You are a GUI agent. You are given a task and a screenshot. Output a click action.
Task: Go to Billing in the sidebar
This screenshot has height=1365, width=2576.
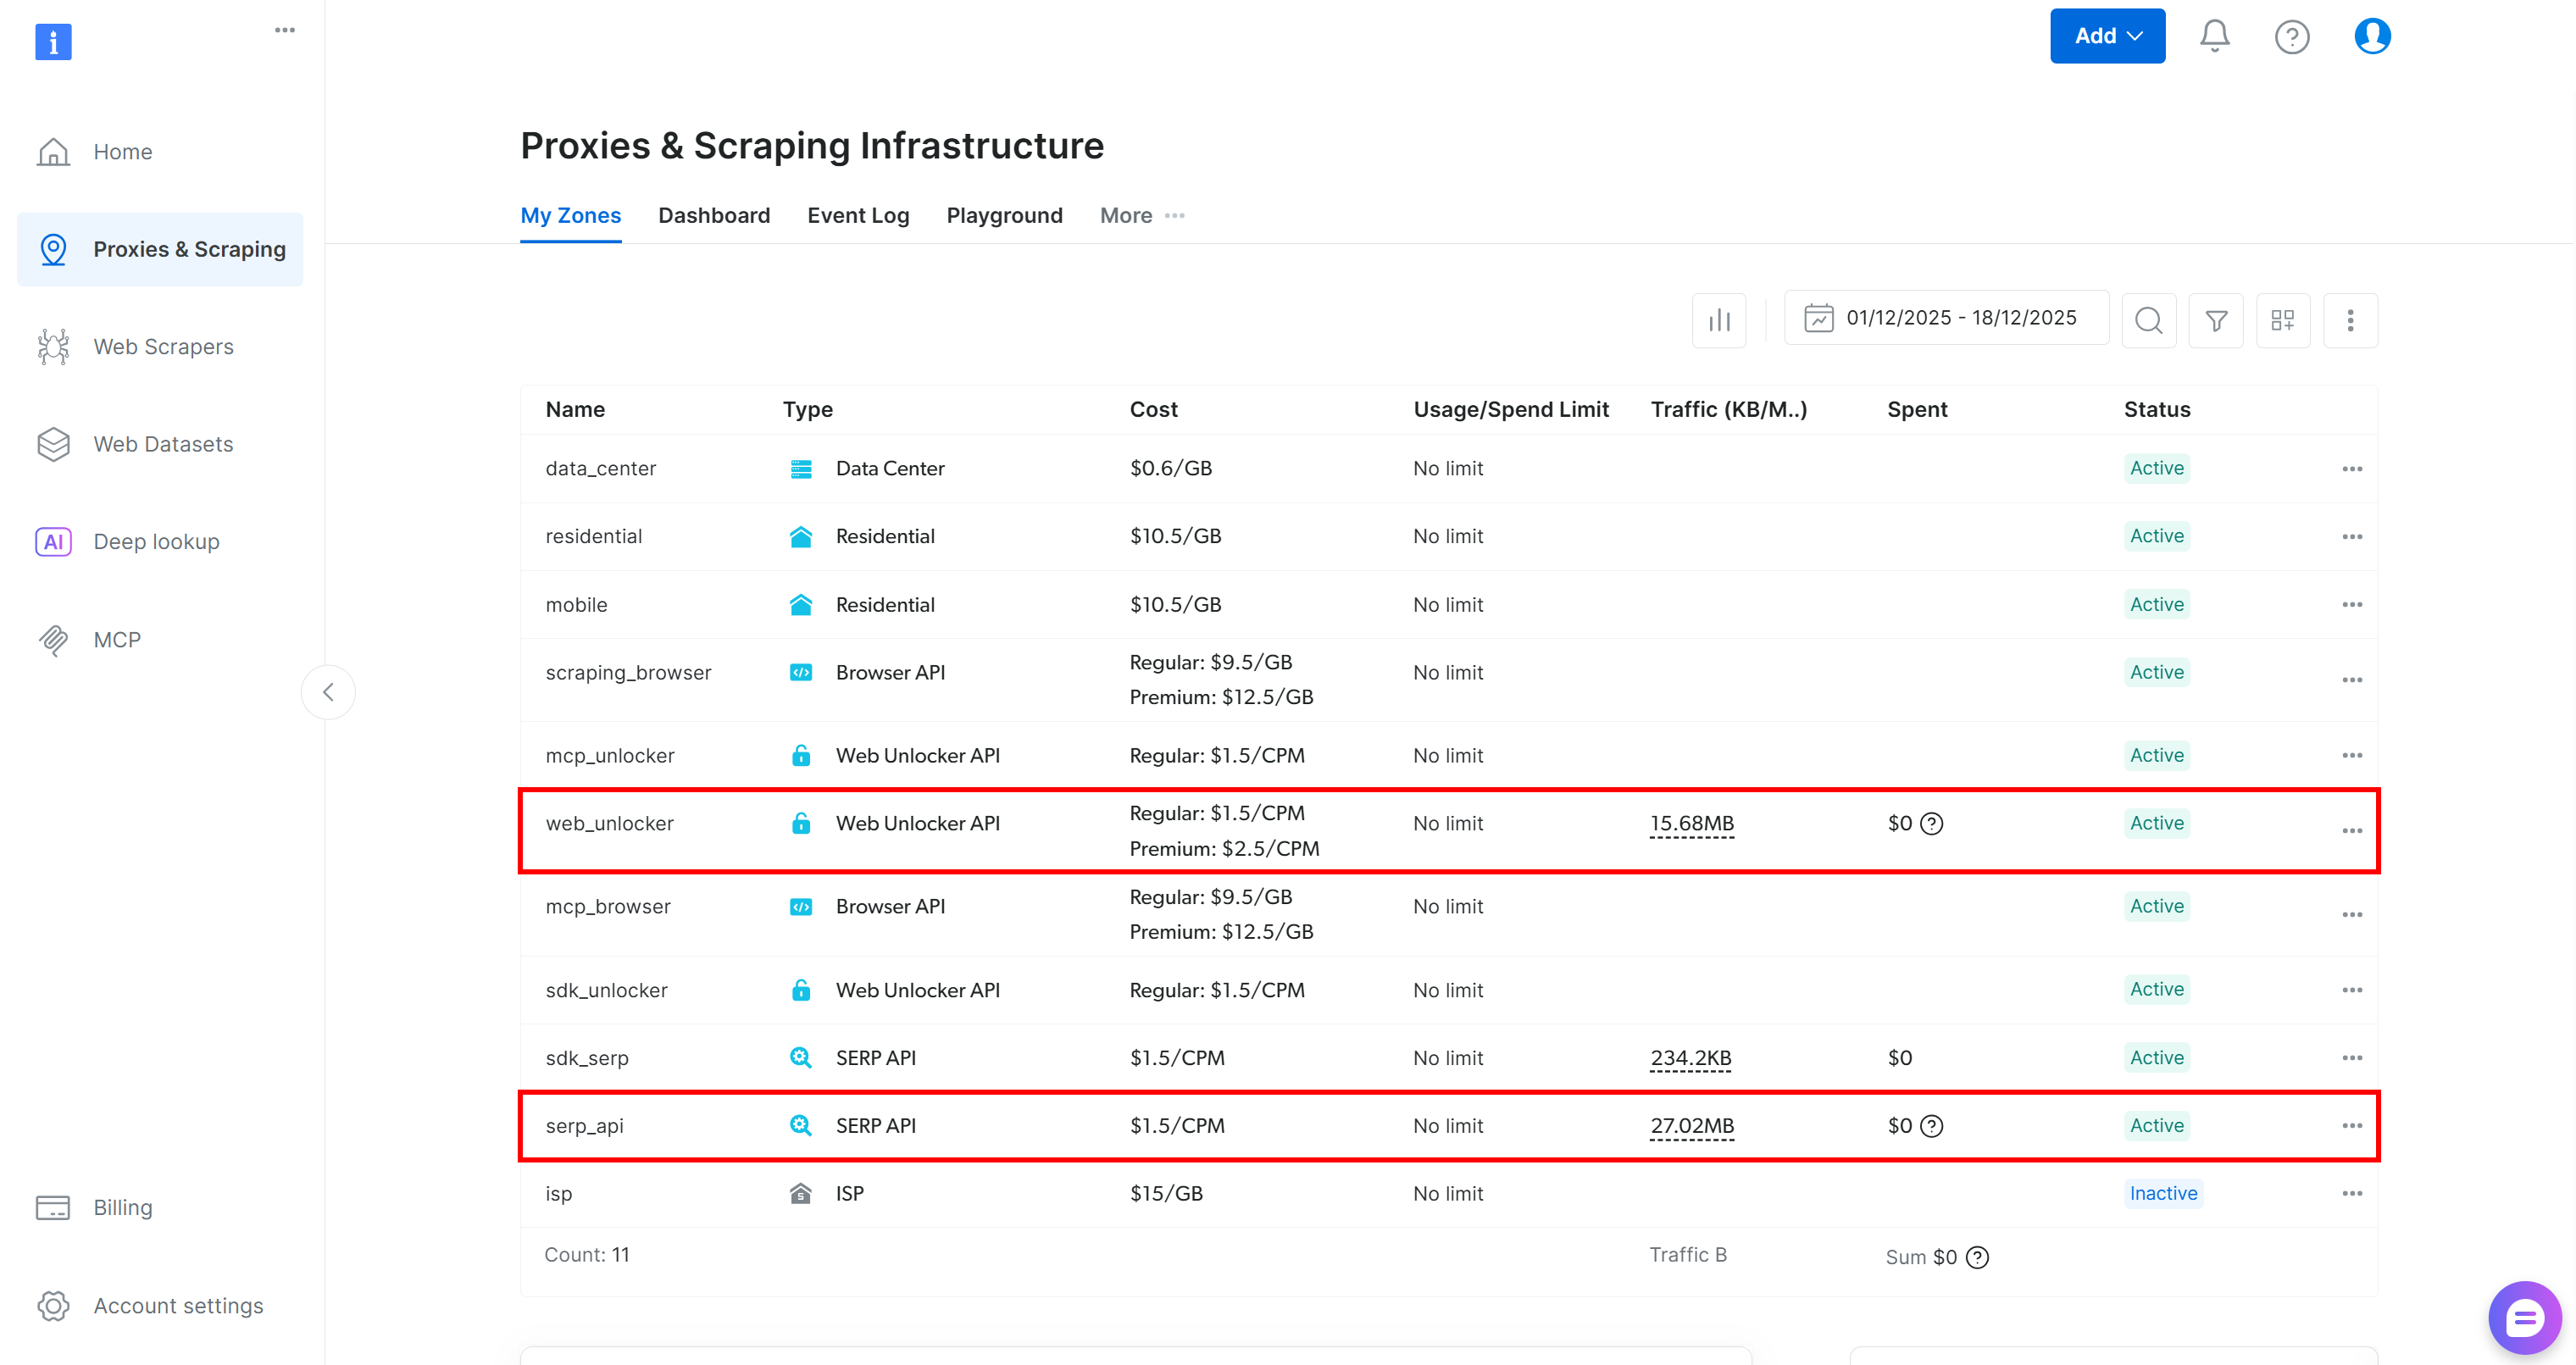tap(122, 1207)
